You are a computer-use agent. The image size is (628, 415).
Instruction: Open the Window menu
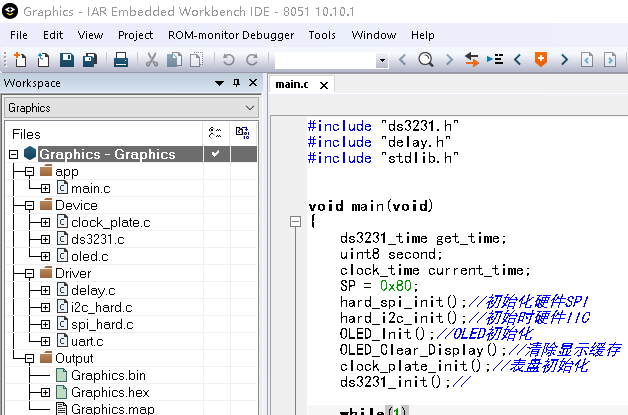click(x=374, y=35)
